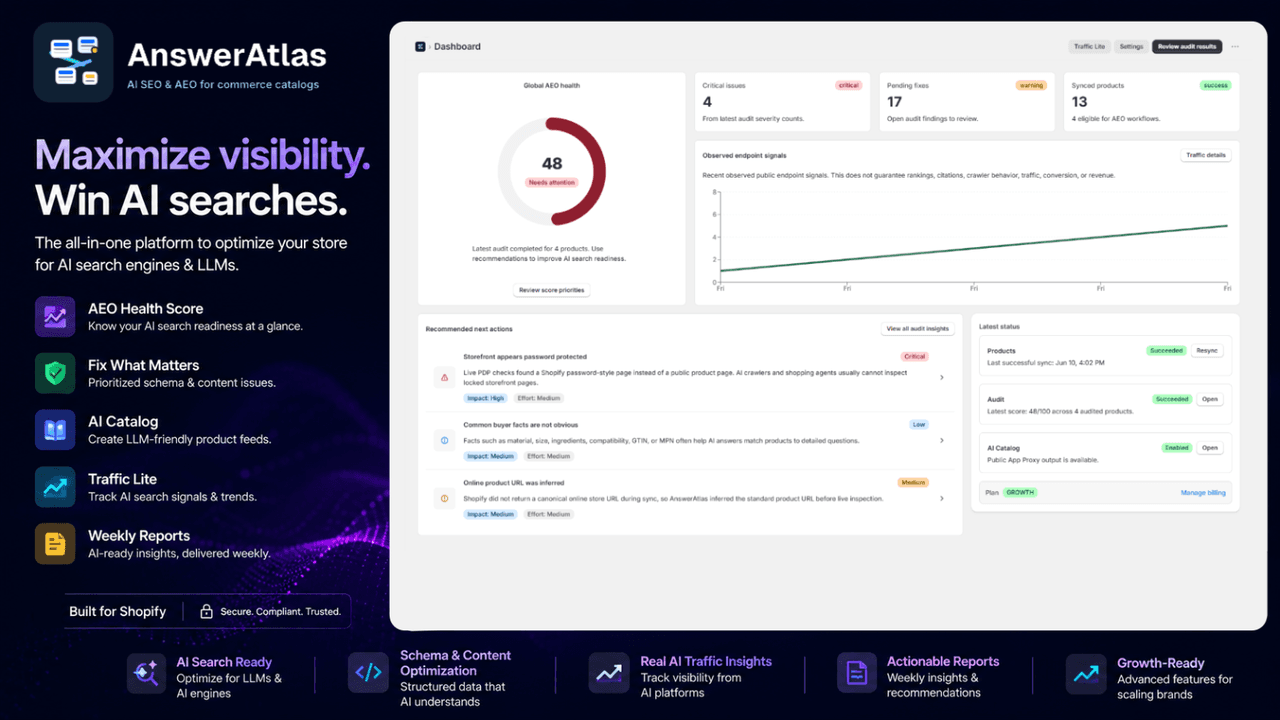Click the Low badge on buyer facts action
Screen dimensions: 1280x720
(919, 425)
